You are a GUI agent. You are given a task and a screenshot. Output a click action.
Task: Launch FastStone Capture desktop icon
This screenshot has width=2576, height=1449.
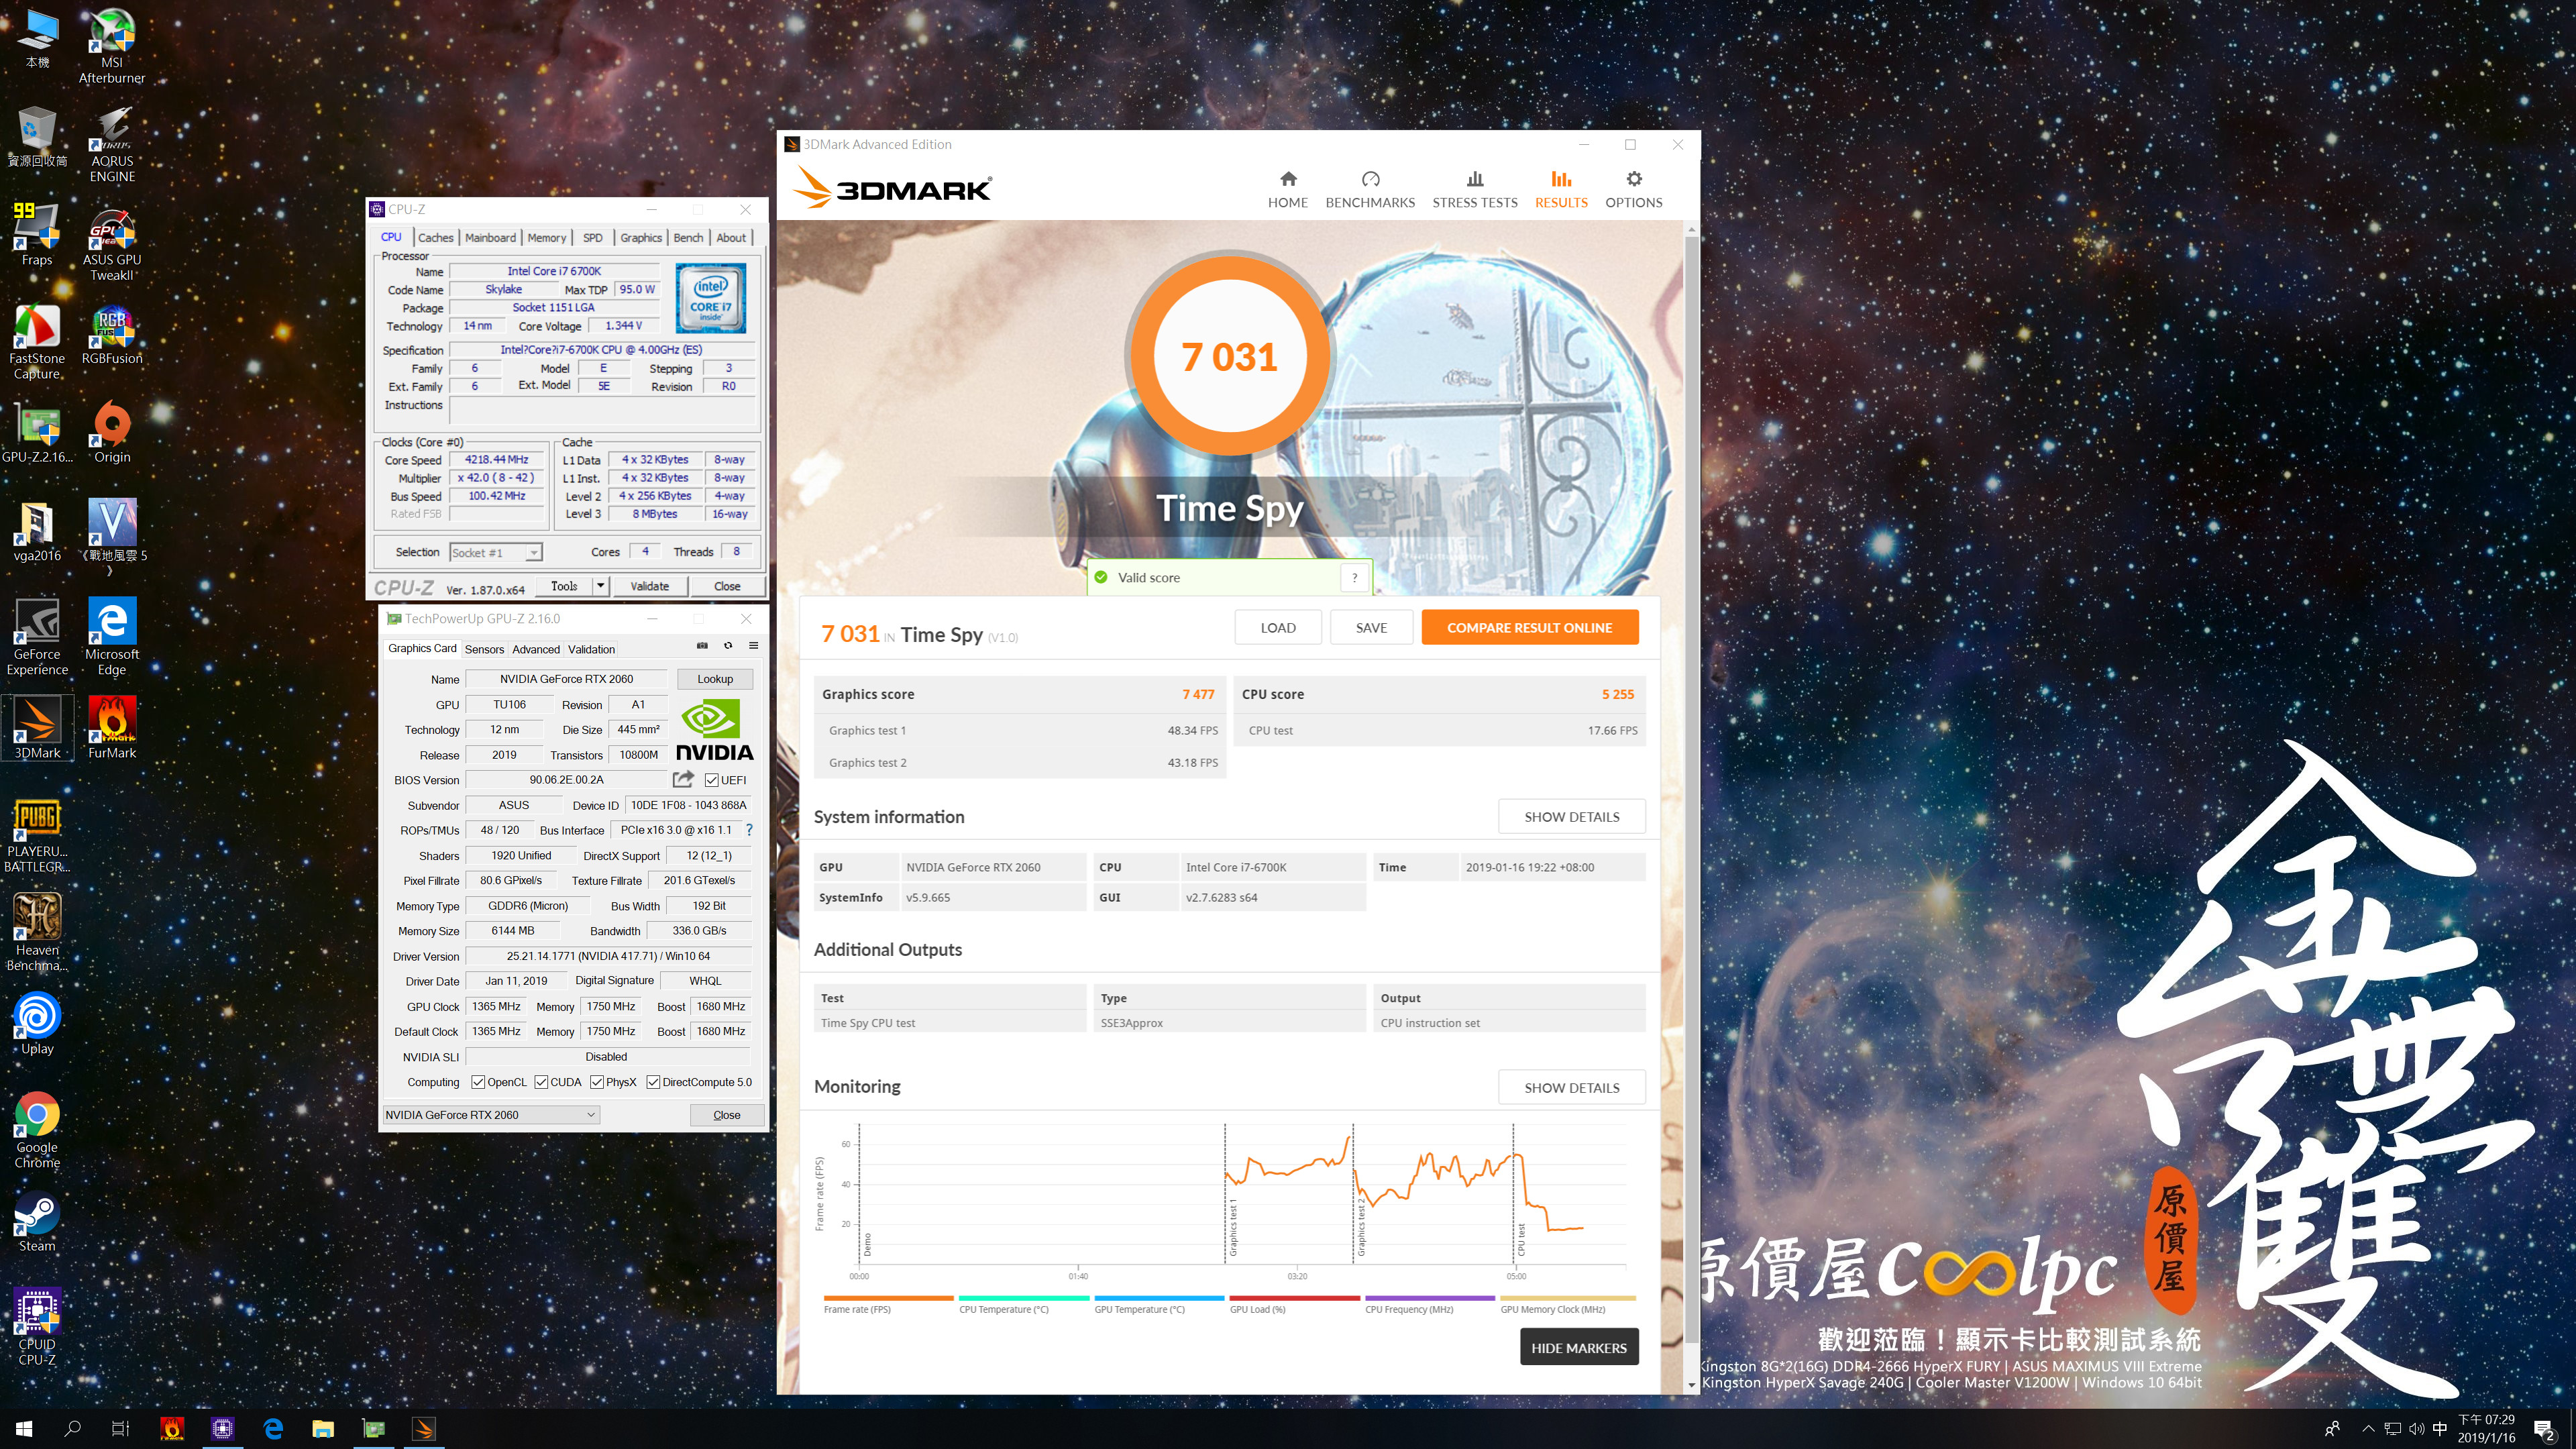tap(37, 342)
